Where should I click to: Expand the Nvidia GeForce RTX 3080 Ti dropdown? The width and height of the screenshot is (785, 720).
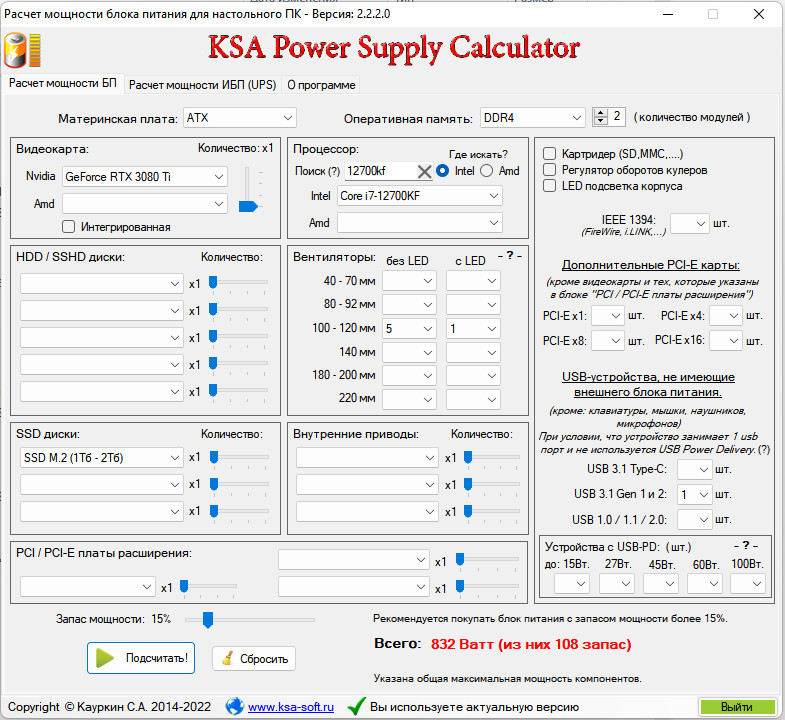145,177
